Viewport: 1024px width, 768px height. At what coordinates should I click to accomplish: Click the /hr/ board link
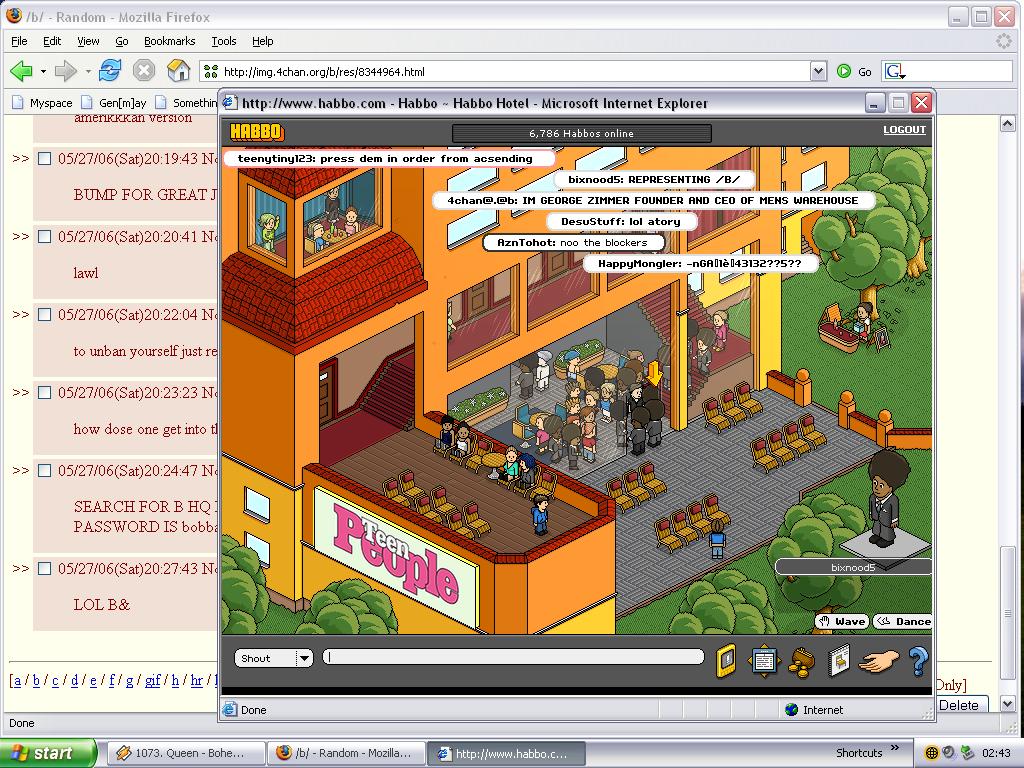click(196, 680)
